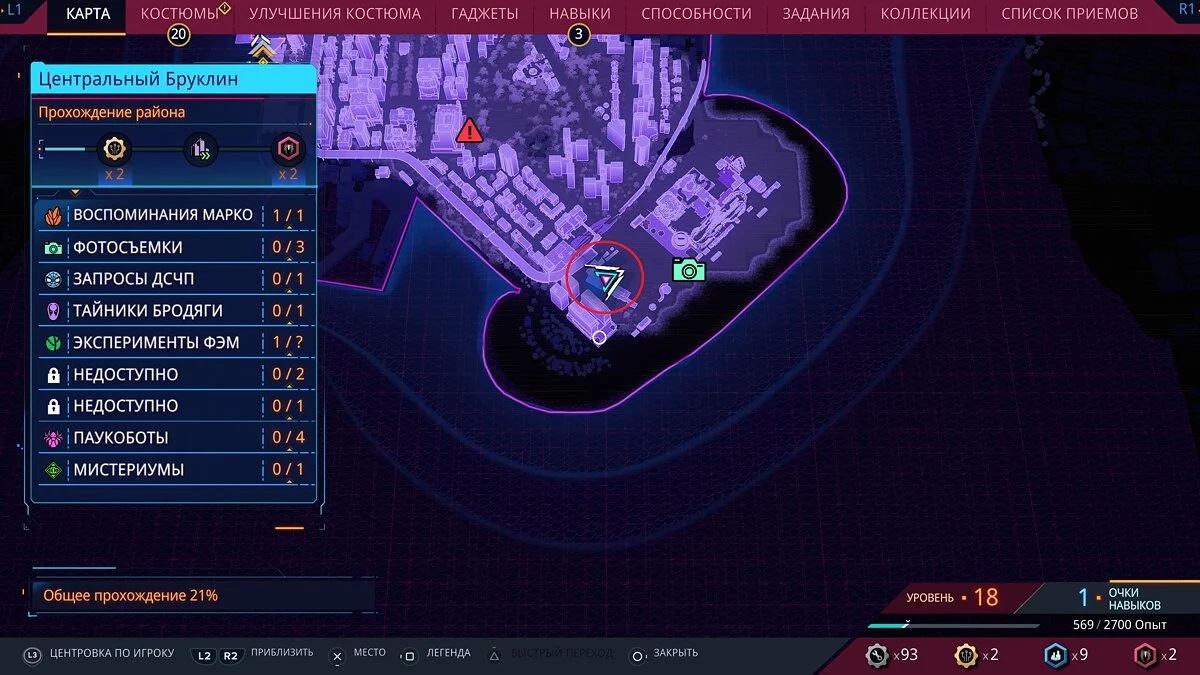Select the ПАУКОБОТЫ row
This screenshot has width=1200, height=675.
[174, 438]
